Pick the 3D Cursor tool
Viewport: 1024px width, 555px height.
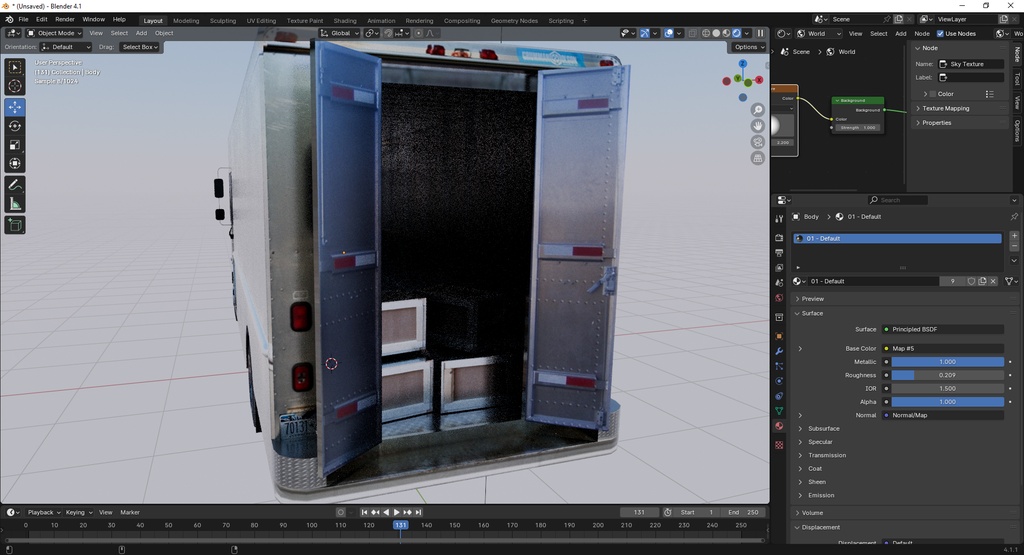click(15, 87)
